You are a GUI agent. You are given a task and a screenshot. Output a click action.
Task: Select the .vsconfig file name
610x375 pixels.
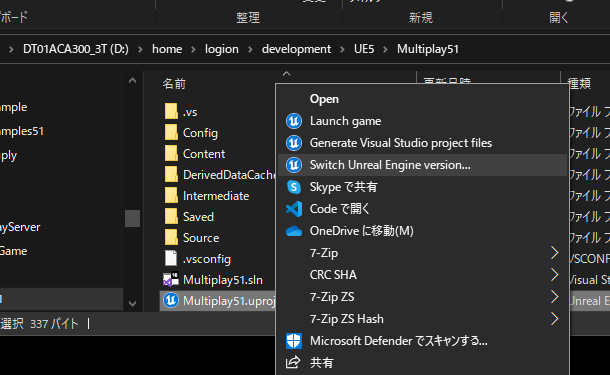207,259
